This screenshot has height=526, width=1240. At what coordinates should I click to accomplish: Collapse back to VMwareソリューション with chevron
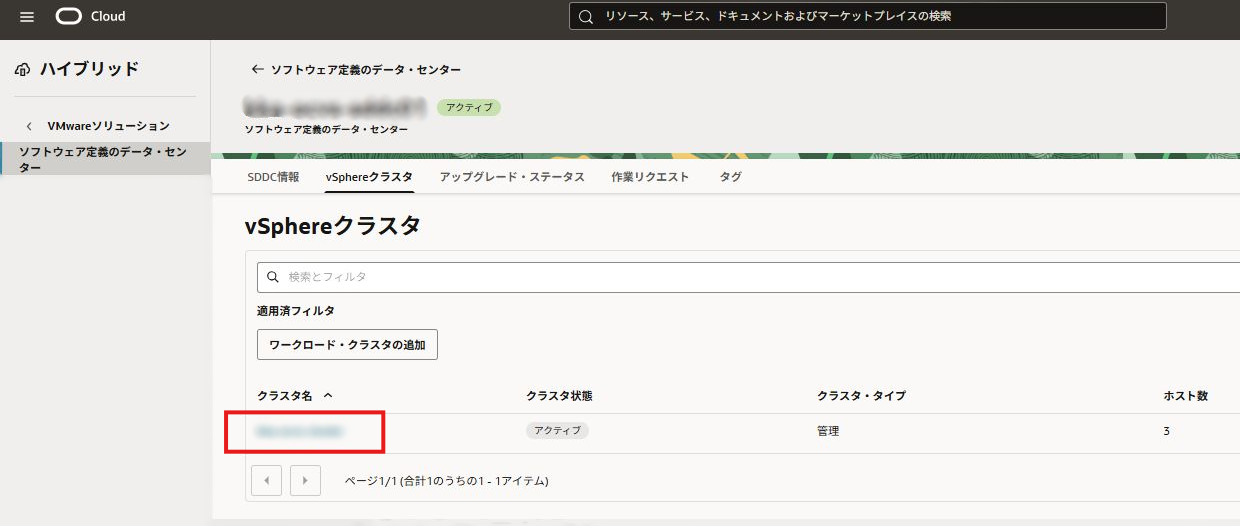[29, 126]
